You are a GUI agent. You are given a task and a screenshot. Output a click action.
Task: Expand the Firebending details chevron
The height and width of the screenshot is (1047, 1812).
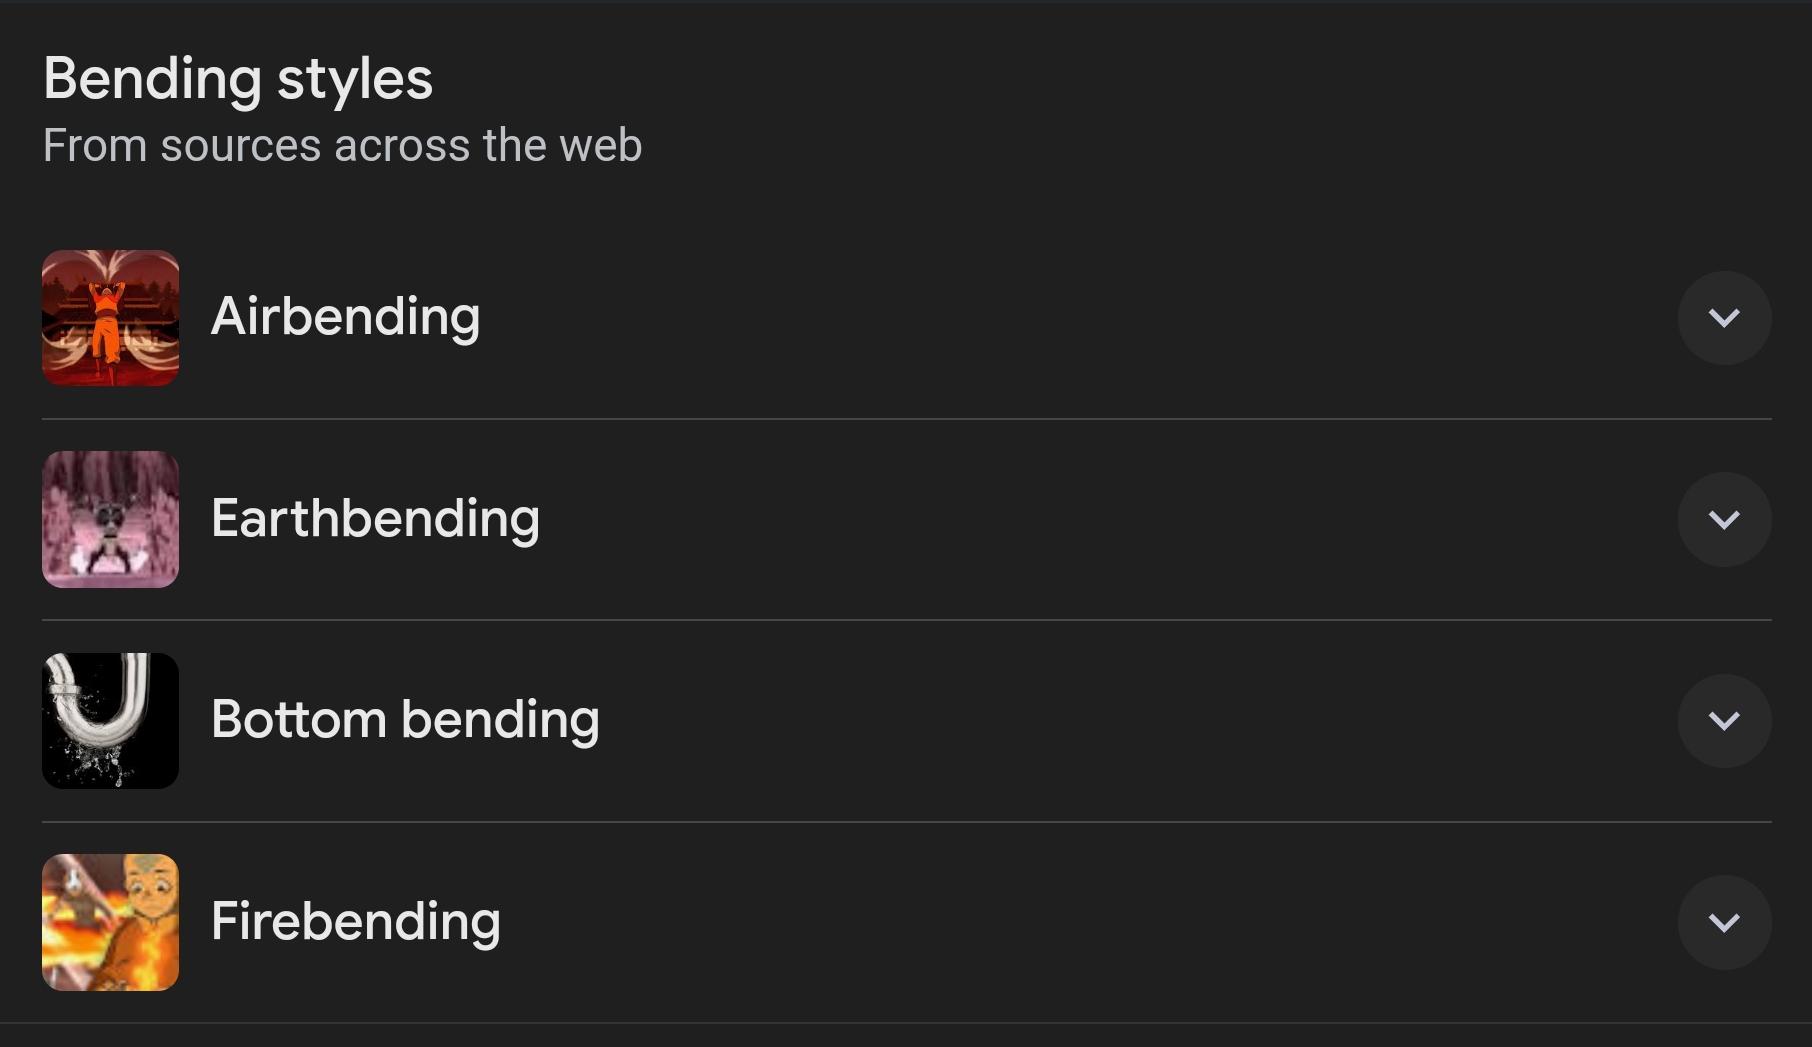1724,922
